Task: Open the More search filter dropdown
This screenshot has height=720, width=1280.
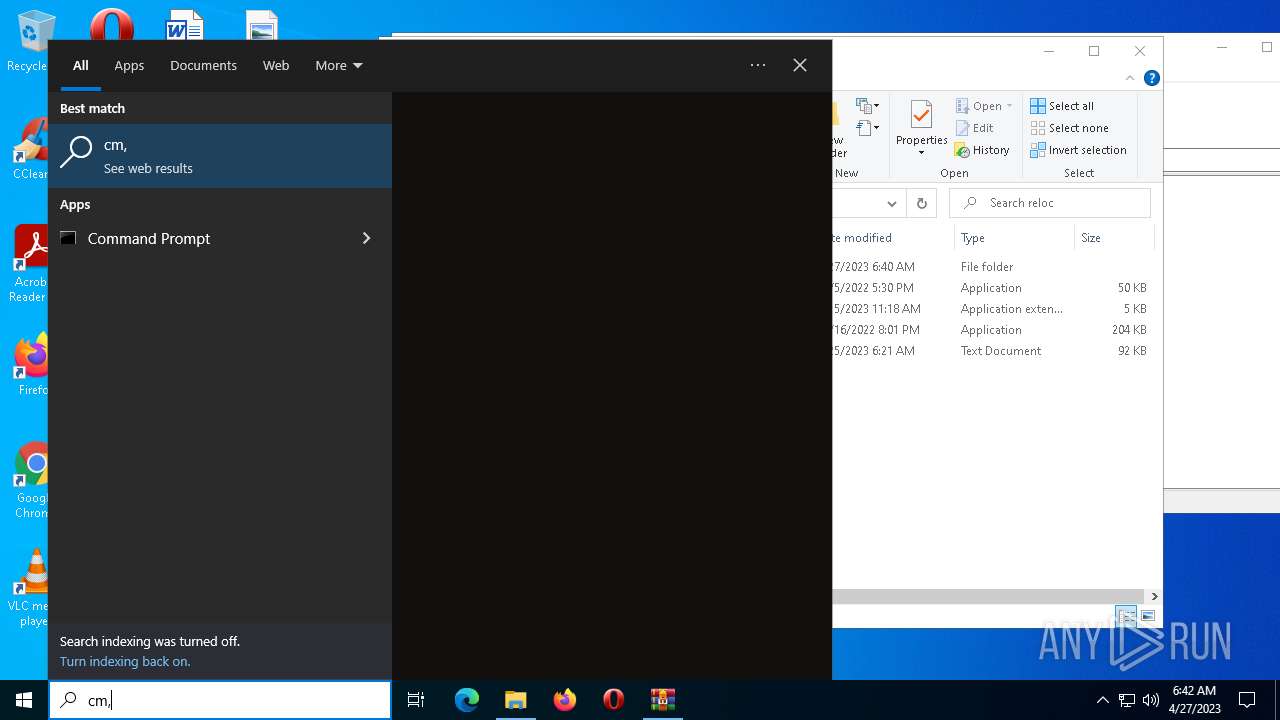Action: pos(338,65)
